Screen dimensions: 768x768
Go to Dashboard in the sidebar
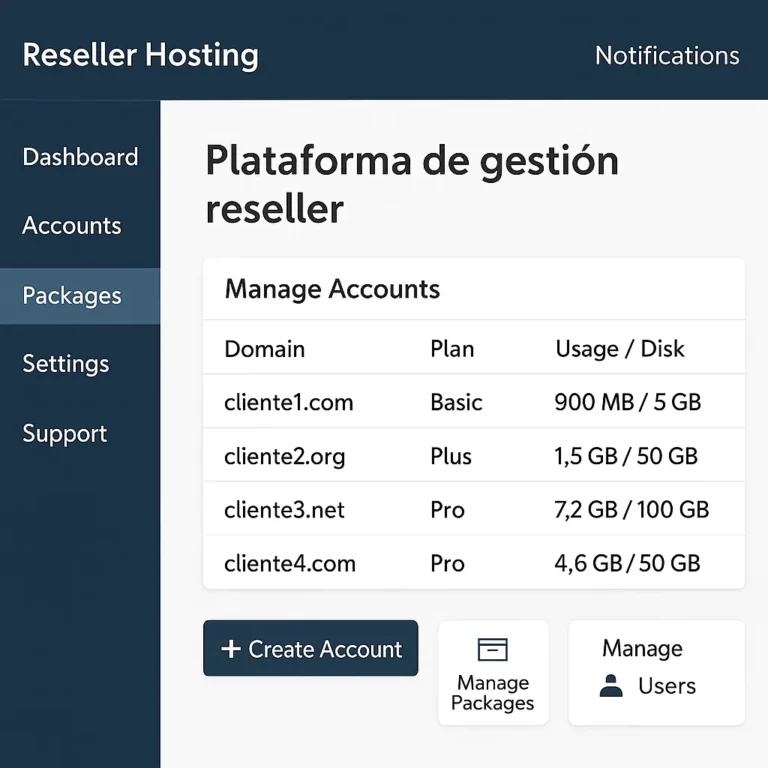coord(80,157)
